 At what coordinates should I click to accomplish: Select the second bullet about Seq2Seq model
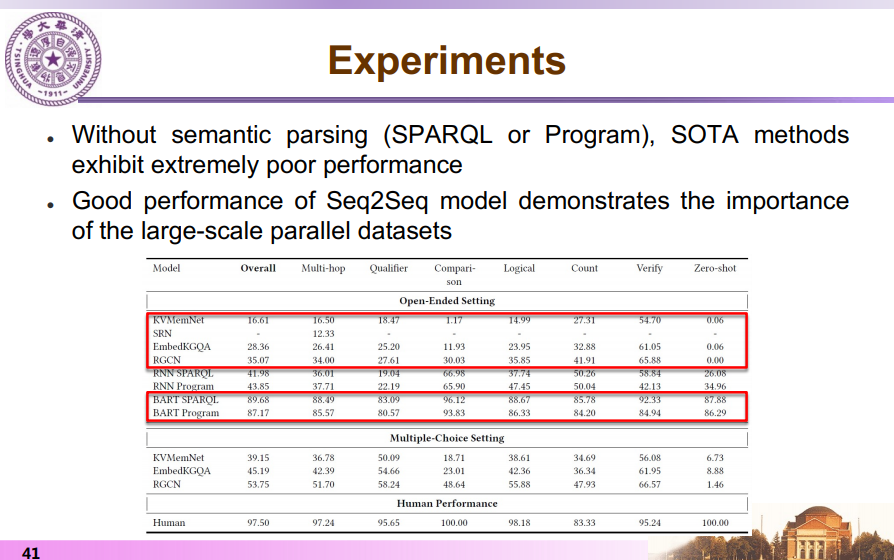tap(460, 215)
